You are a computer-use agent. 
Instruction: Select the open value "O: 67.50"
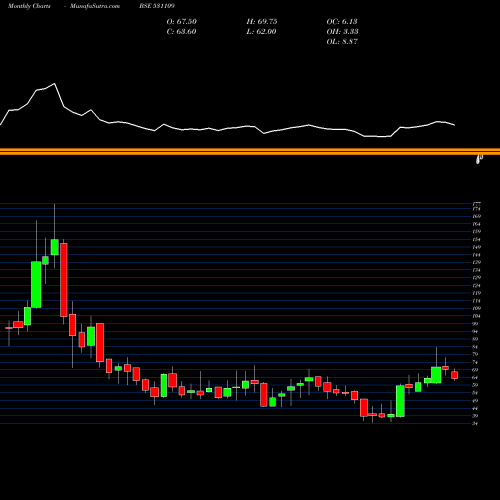pos(182,22)
